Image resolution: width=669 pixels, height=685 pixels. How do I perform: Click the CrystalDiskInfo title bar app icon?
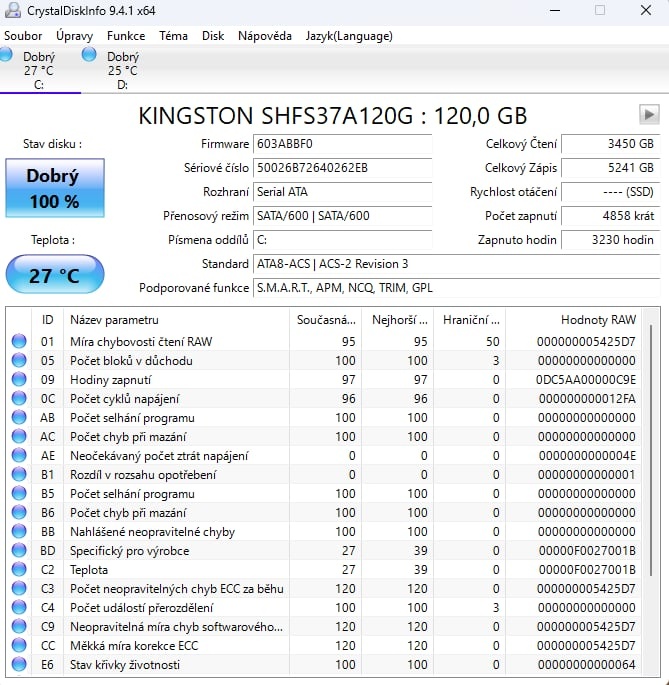click(12, 10)
